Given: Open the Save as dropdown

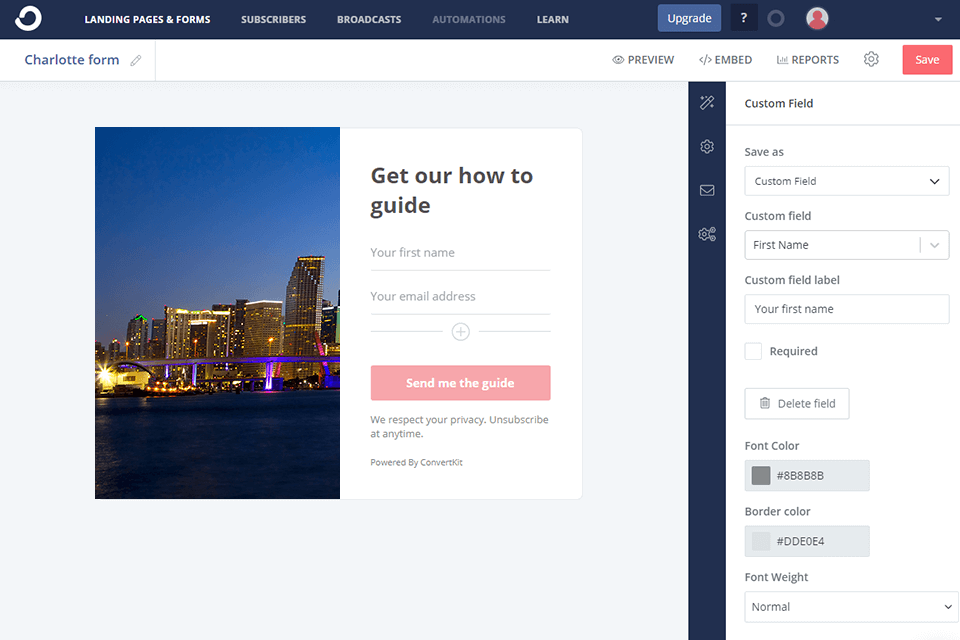Looking at the screenshot, I should point(846,181).
